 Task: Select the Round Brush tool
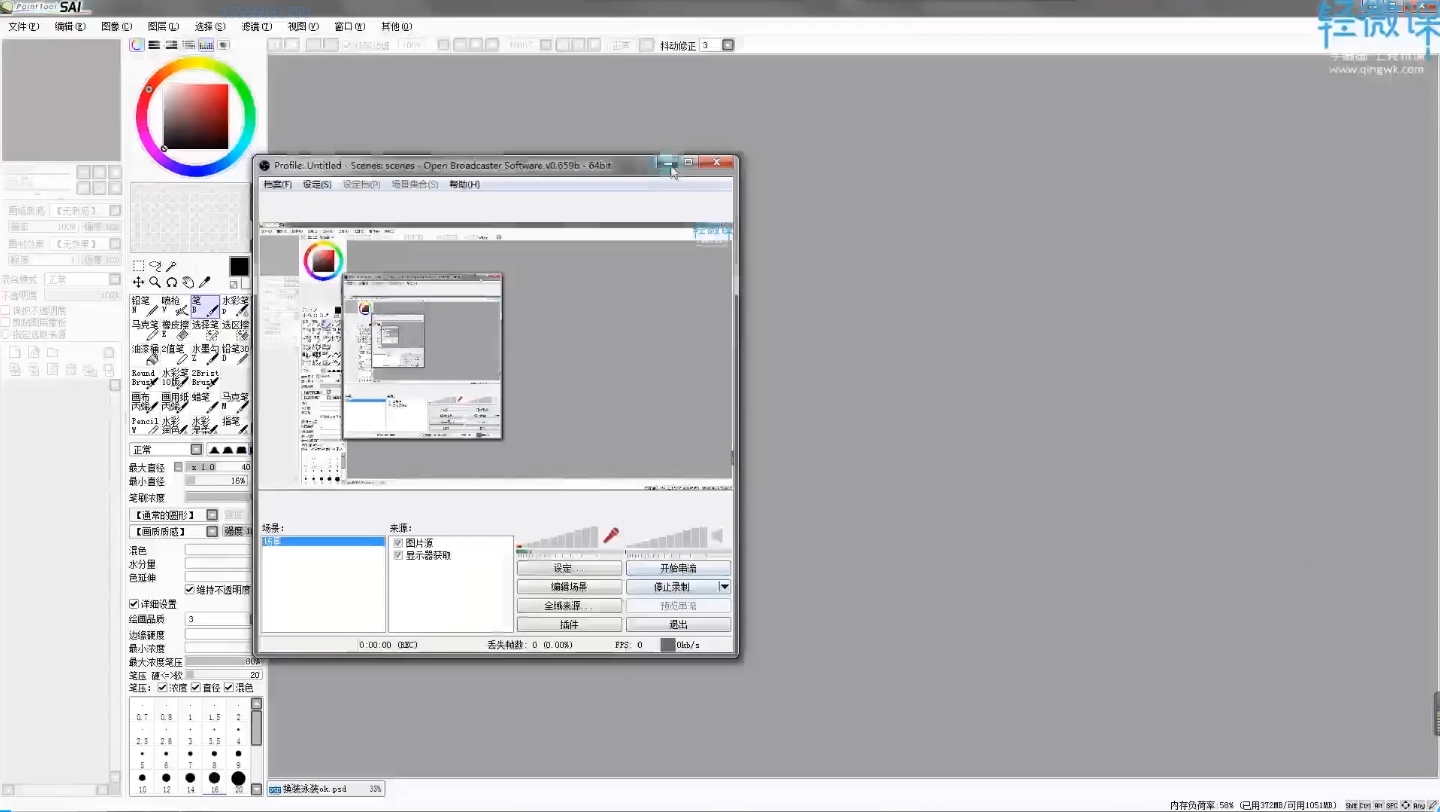click(x=144, y=378)
